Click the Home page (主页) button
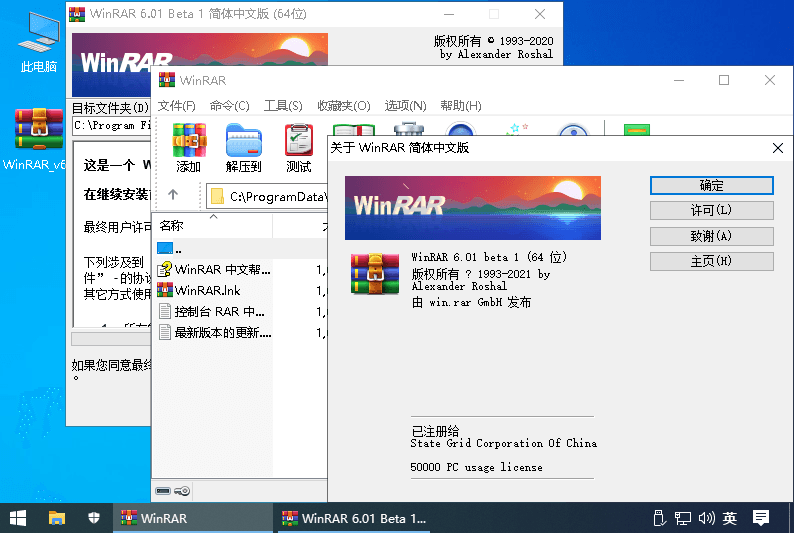This screenshot has width=794, height=533. coord(711,261)
